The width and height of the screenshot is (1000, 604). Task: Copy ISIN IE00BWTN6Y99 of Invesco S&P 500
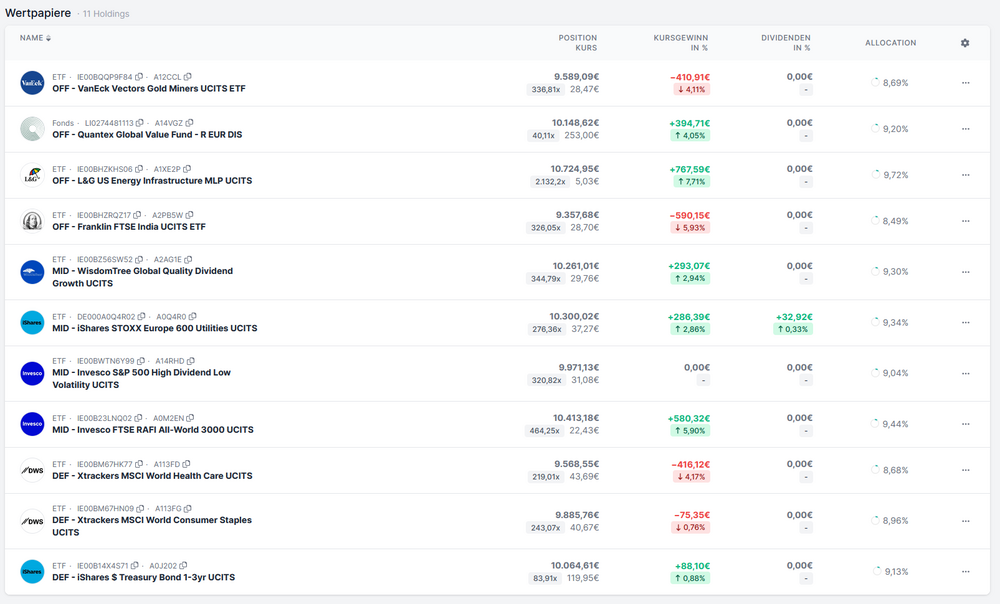(141, 361)
